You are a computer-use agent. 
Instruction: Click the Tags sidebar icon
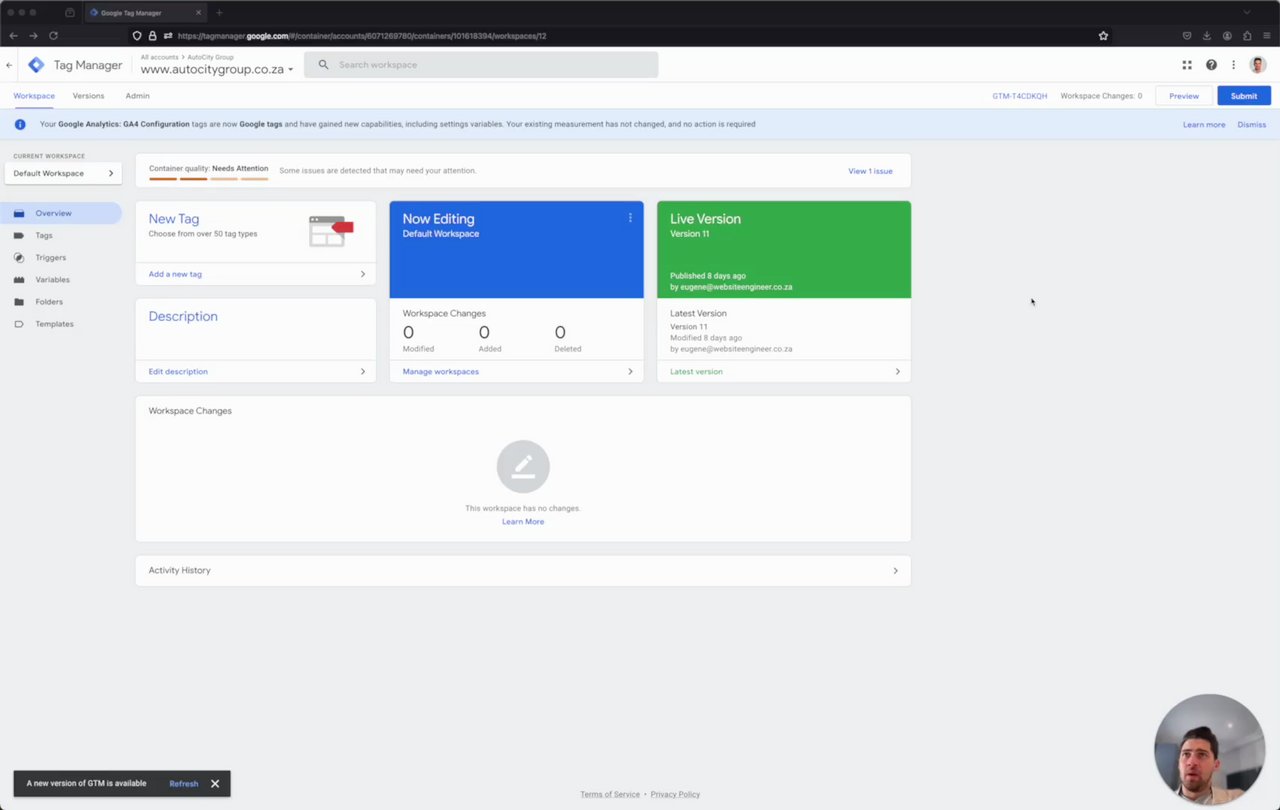tap(19, 235)
